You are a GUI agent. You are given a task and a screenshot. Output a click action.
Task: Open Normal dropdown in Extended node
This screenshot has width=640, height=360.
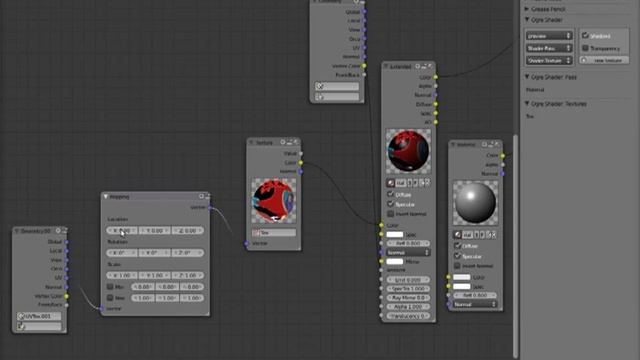click(x=408, y=253)
